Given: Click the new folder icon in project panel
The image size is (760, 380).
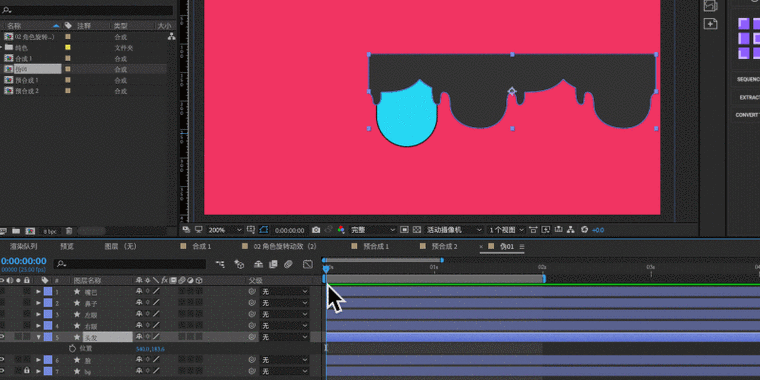Looking at the screenshot, I should (x=16, y=231).
